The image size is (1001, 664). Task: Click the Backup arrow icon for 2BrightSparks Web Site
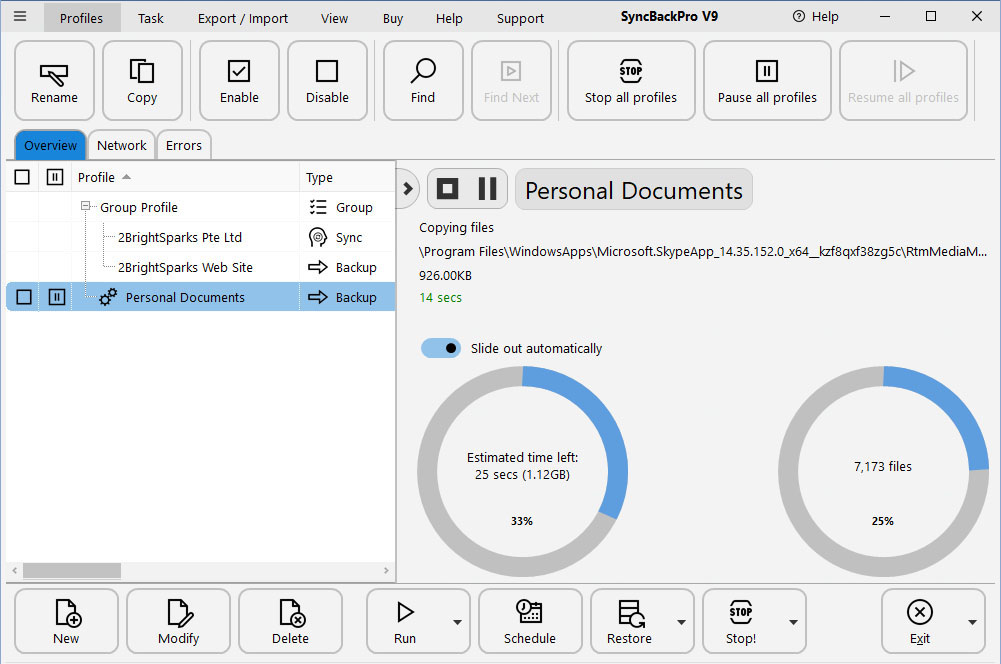click(317, 267)
